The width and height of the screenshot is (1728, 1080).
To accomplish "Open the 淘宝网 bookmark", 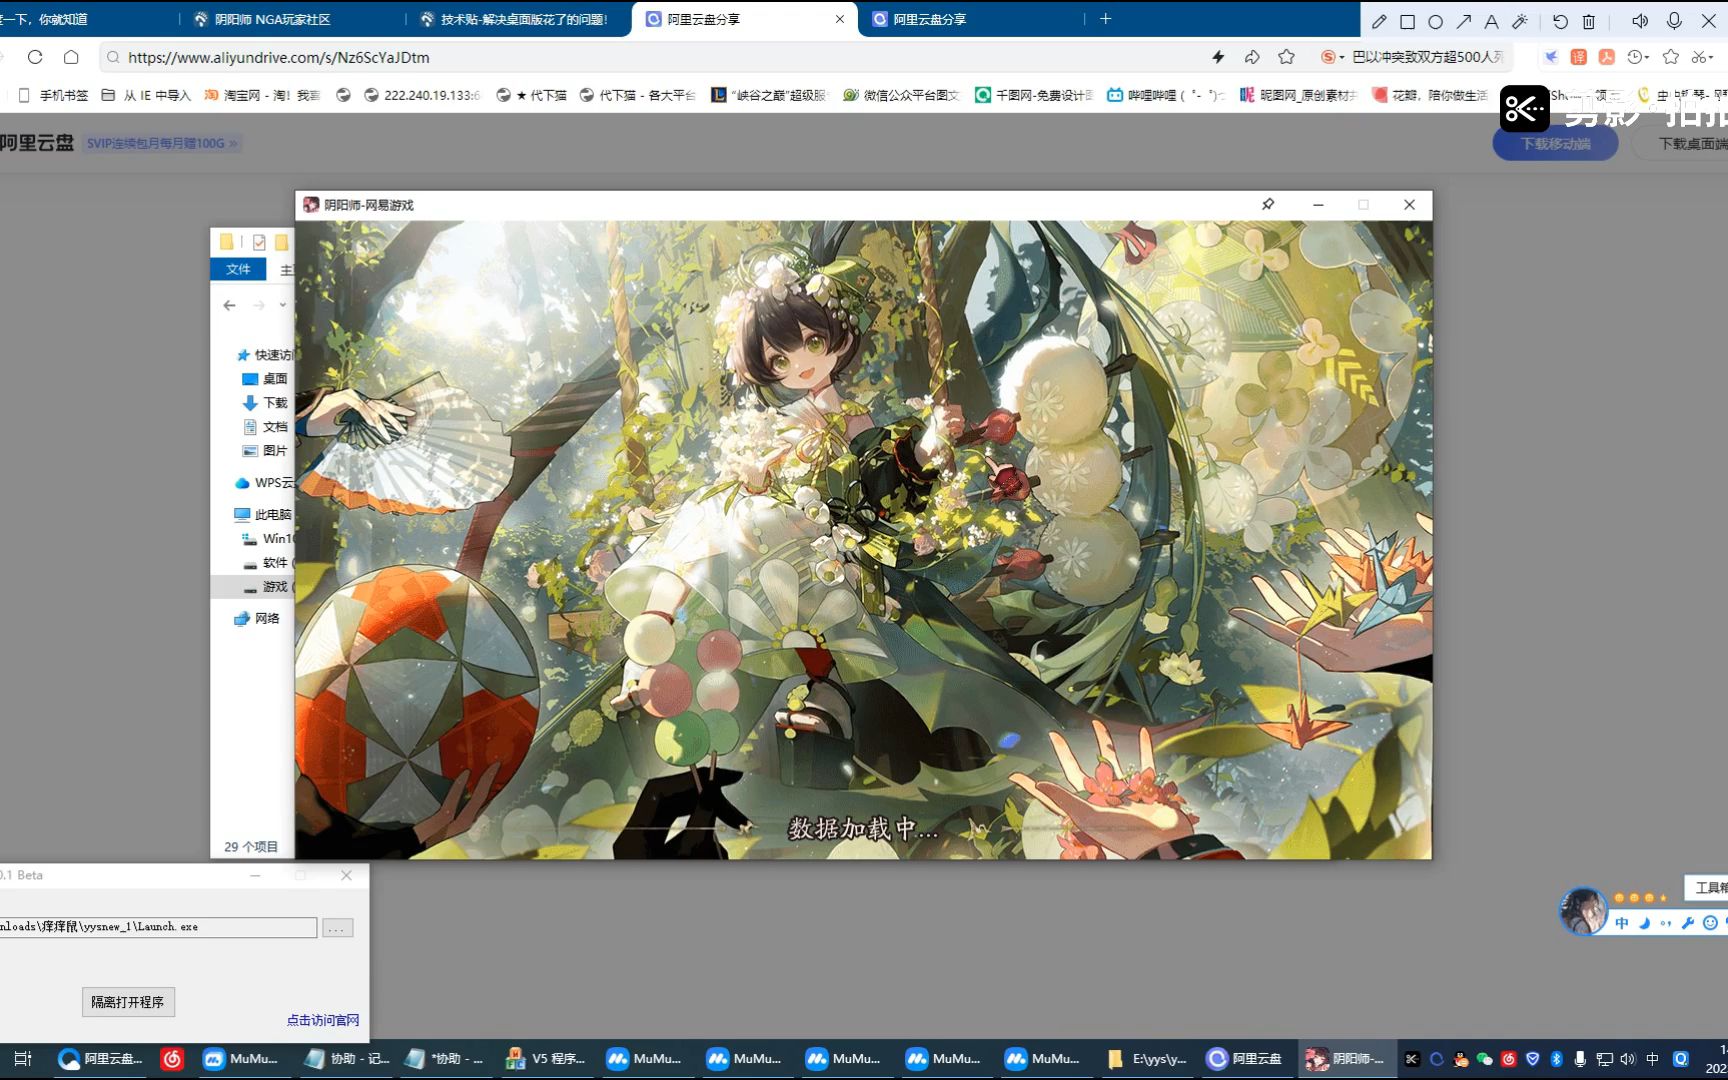I will point(262,95).
